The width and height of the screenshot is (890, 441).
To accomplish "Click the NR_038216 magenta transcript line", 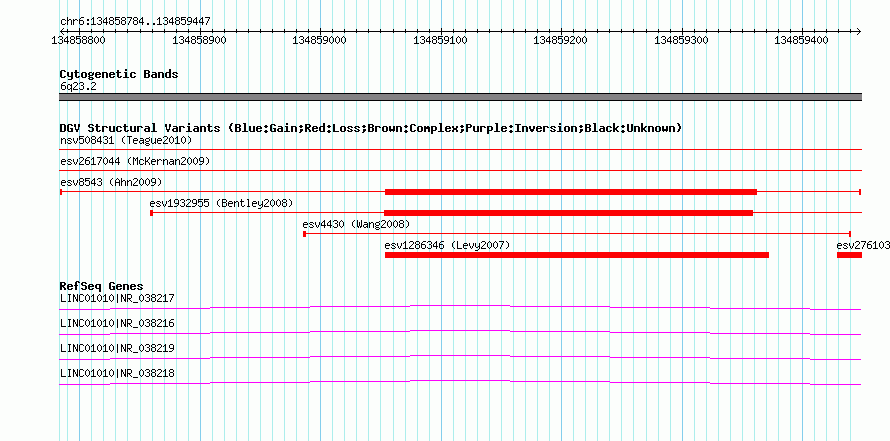I will tap(460, 332).
